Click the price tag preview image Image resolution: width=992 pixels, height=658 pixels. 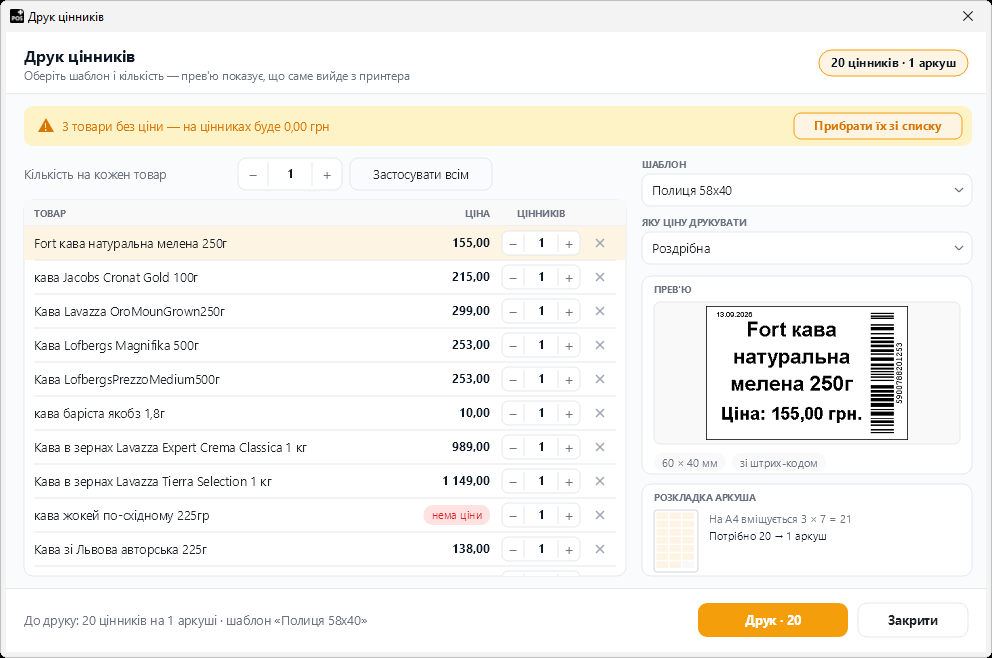tap(807, 373)
